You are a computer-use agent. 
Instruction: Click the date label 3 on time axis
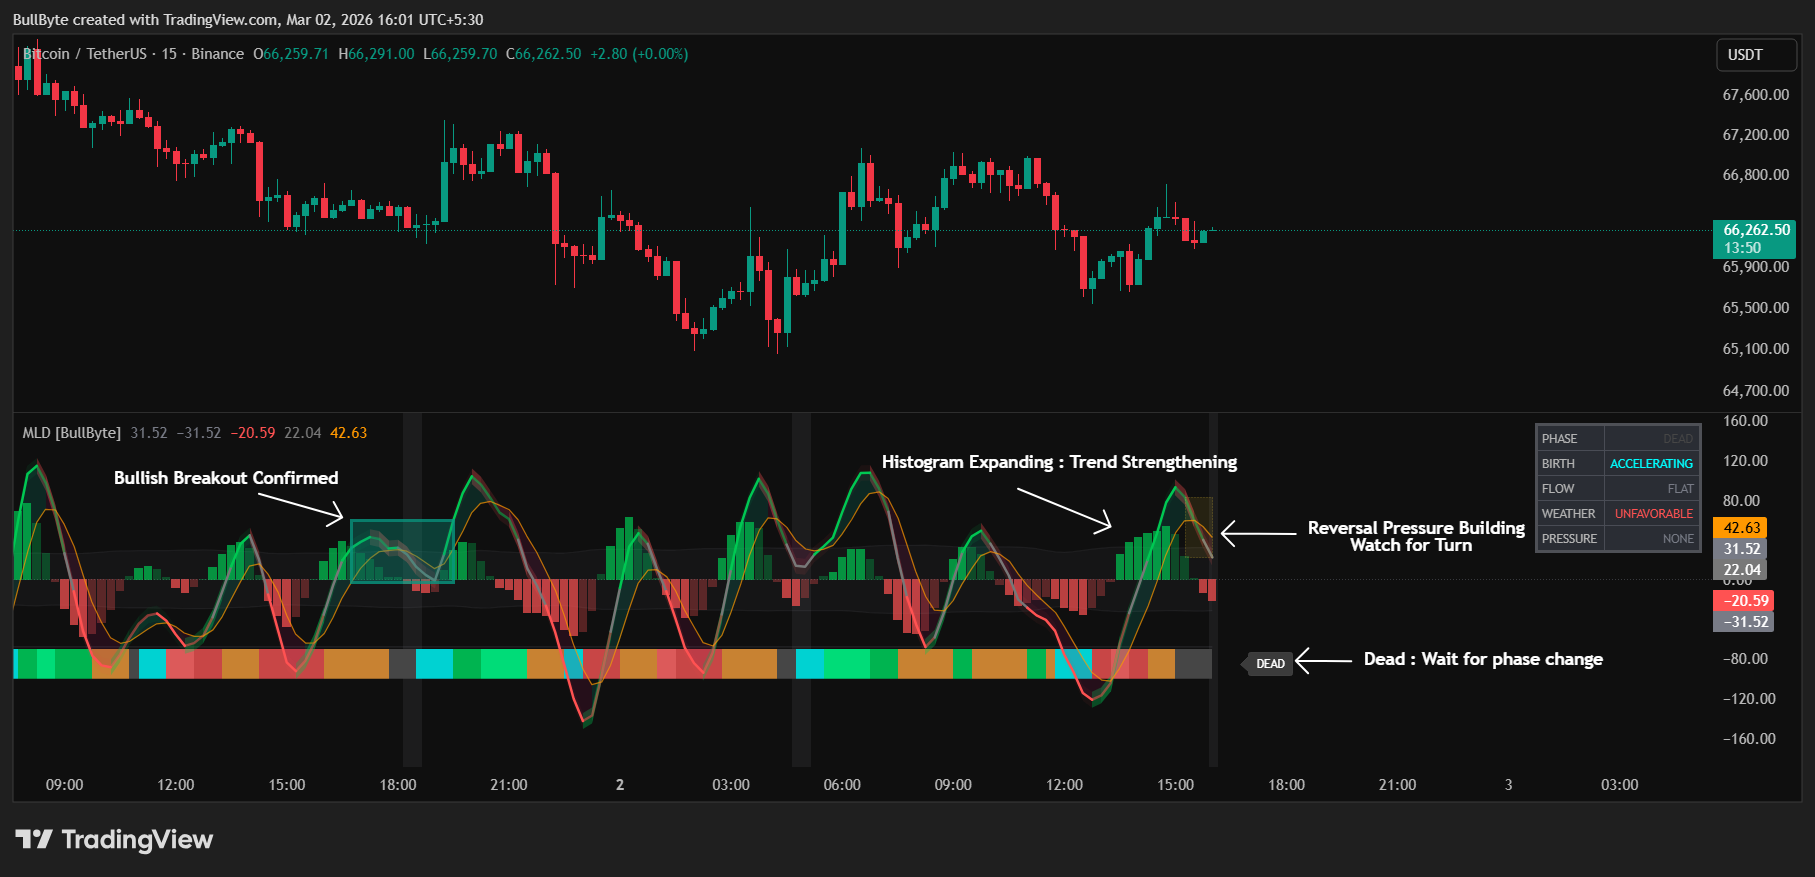(x=1509, y=785)
